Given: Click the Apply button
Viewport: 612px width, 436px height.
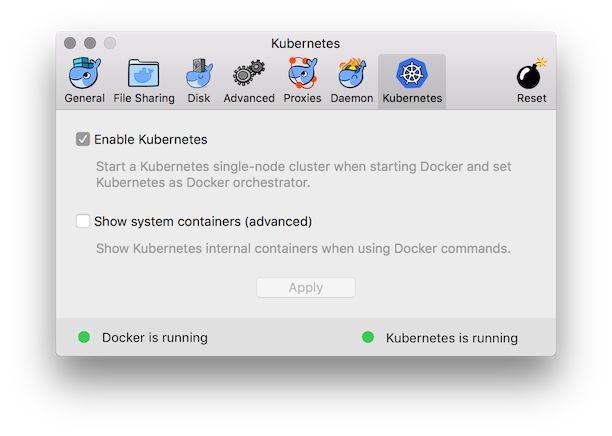Looking at the screenshot, I should [x=306, y=287].
